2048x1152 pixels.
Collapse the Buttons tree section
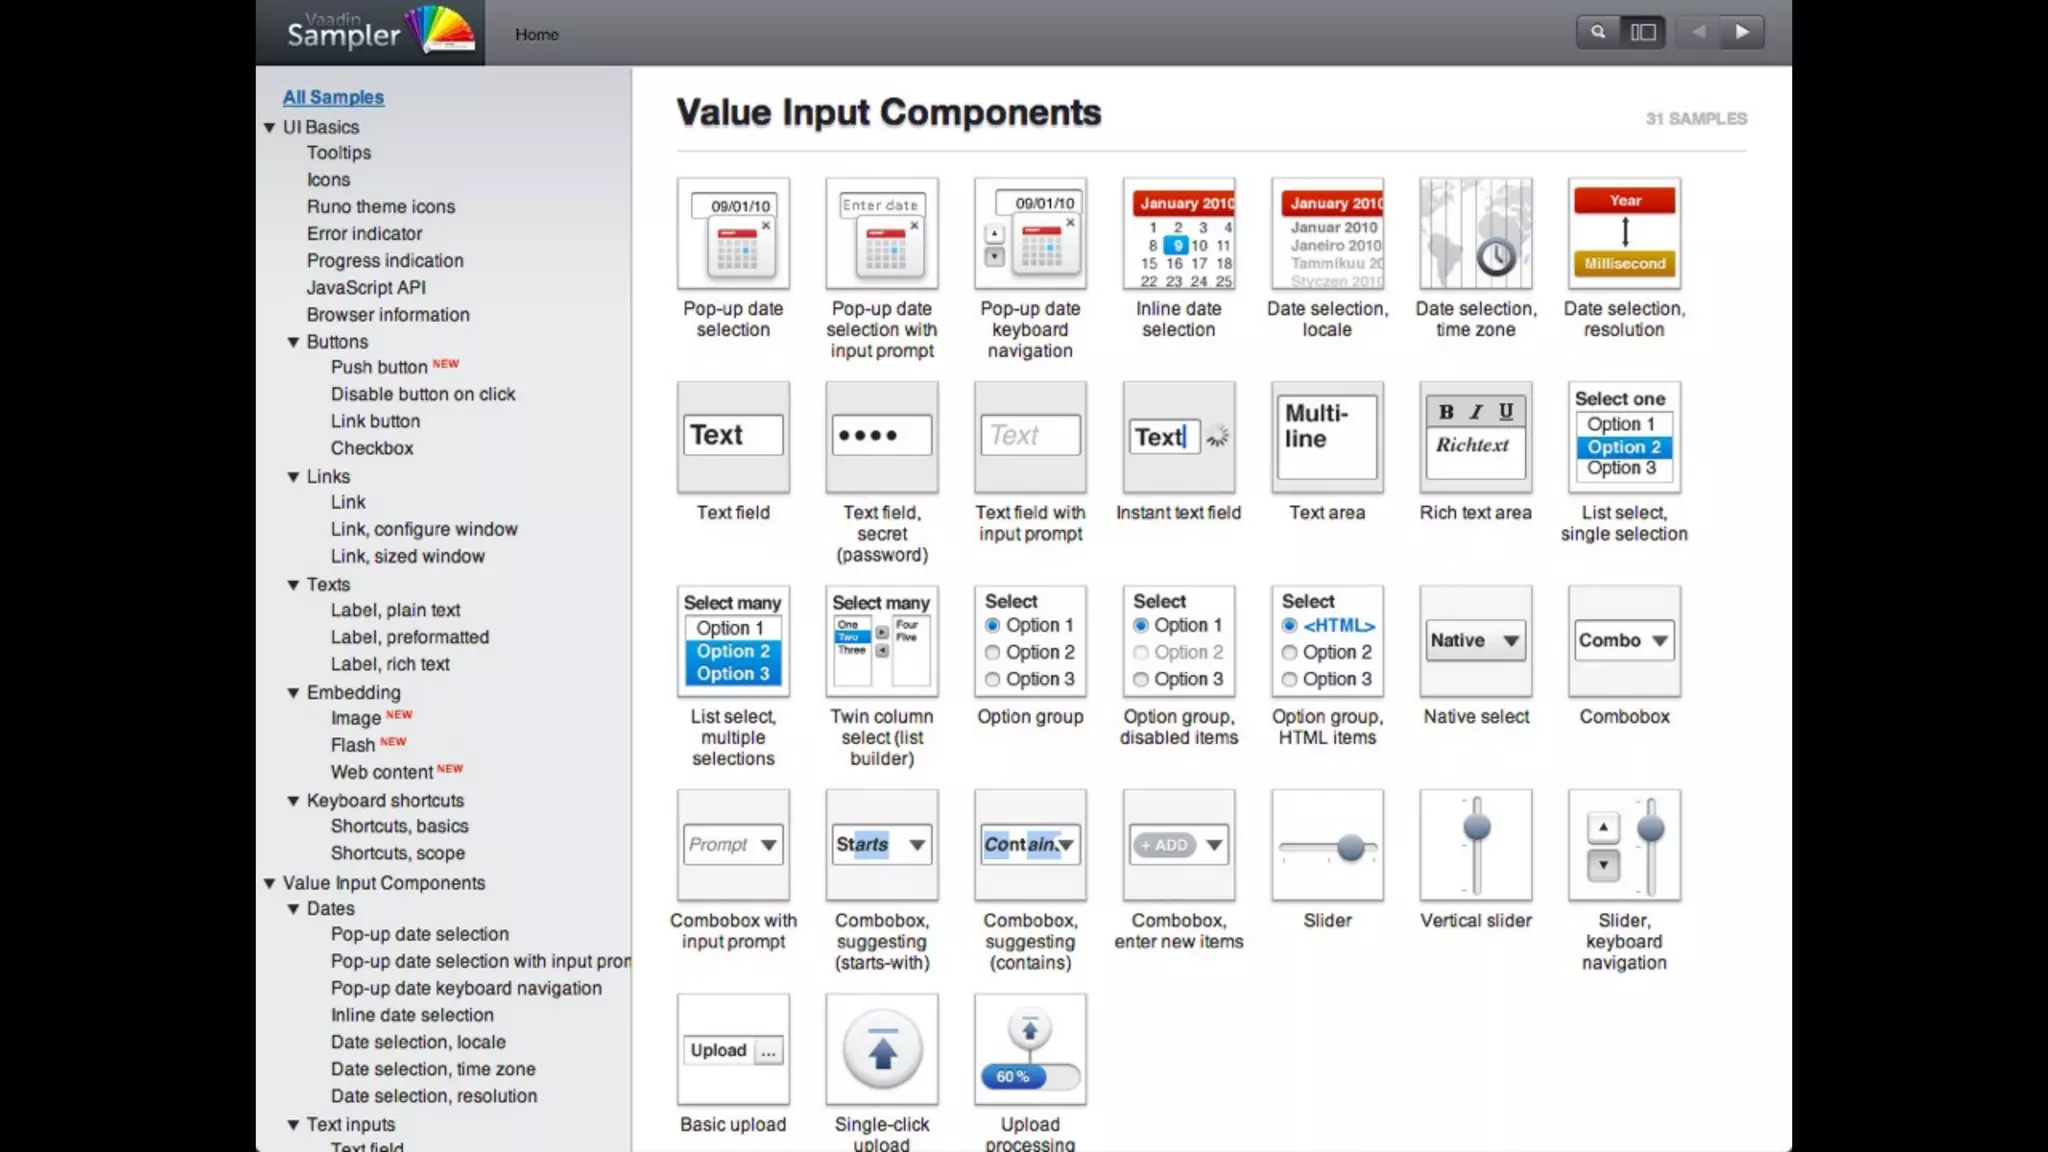[x=293, y=342]
